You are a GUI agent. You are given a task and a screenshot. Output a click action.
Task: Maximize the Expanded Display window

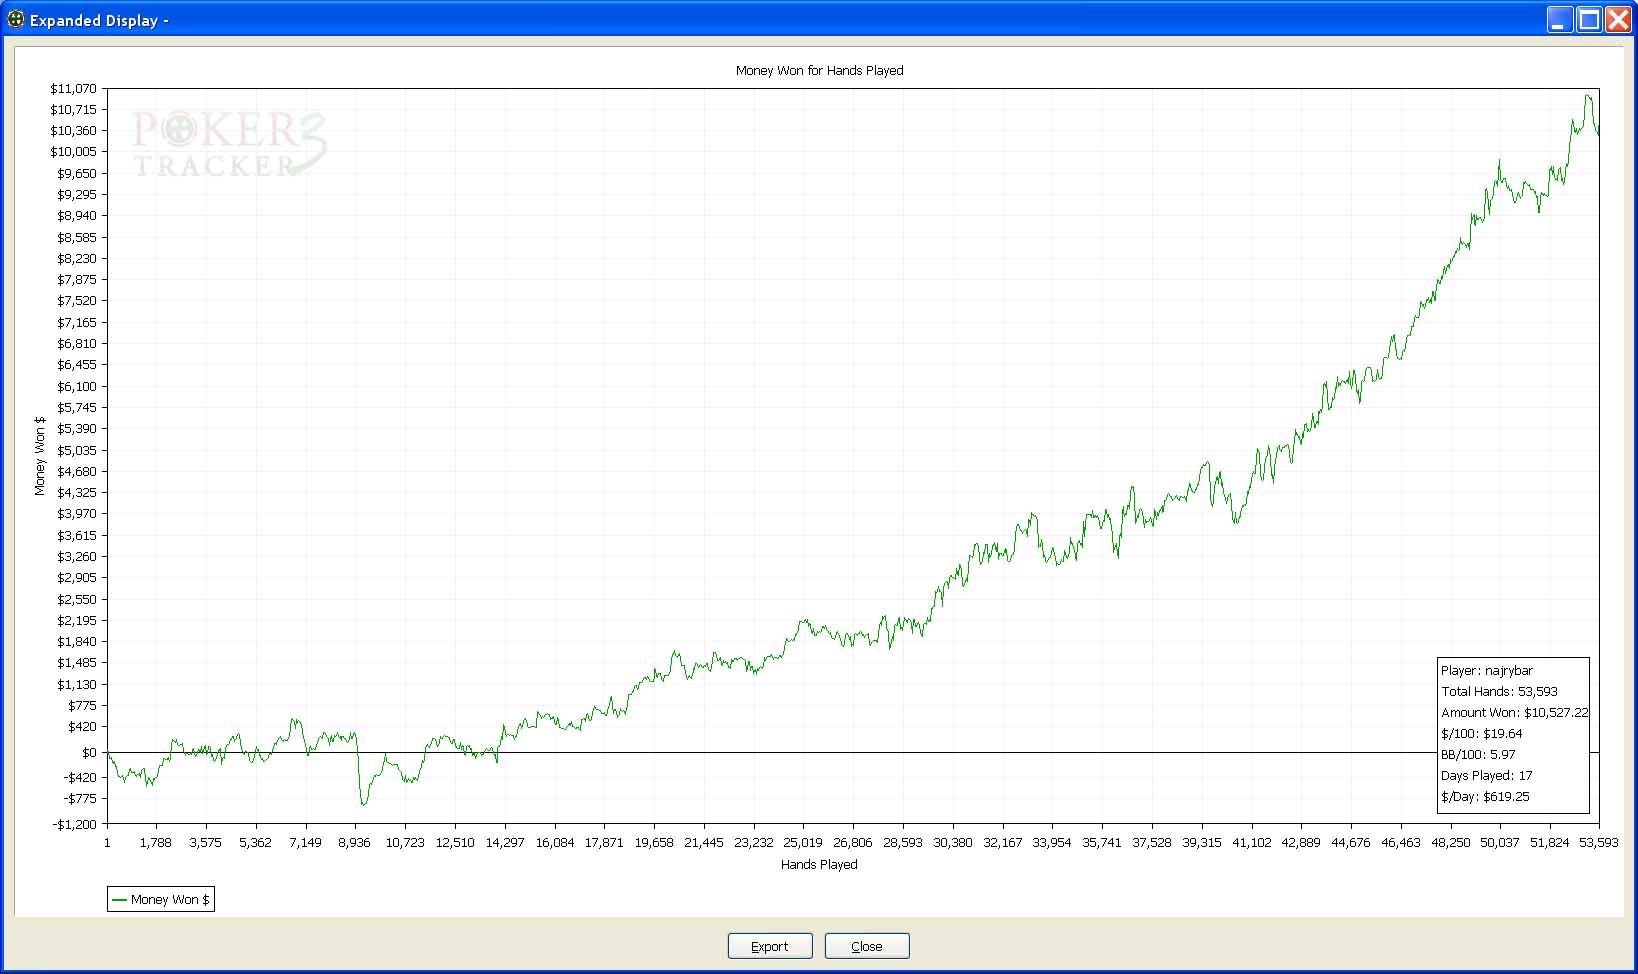pyautogui.click(x=1589, y=19)
